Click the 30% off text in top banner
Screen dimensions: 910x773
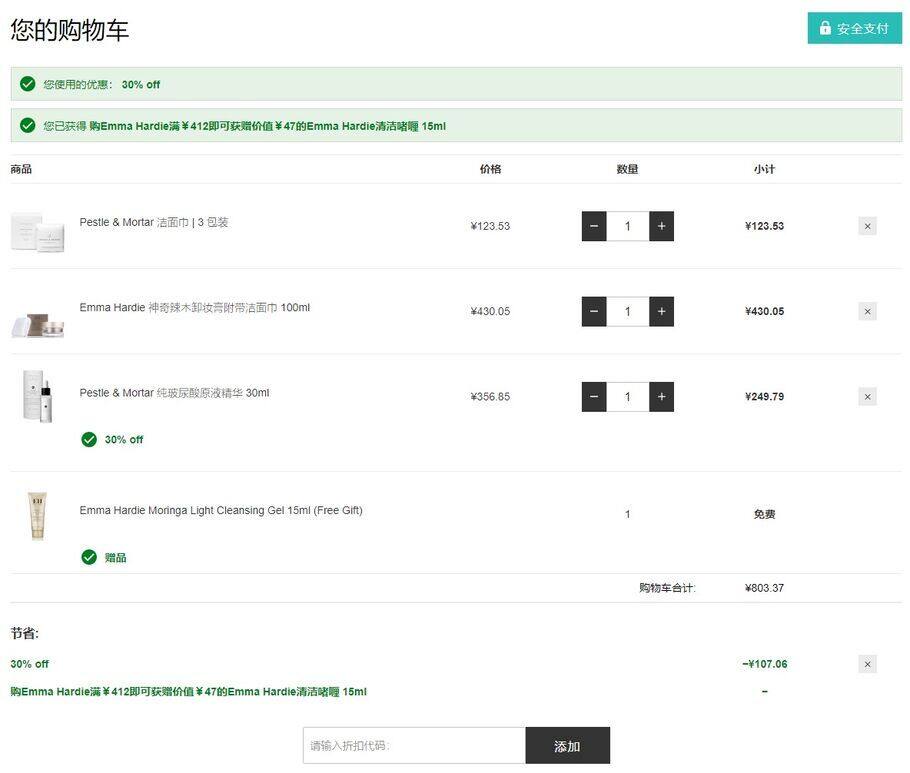[140, 84]
